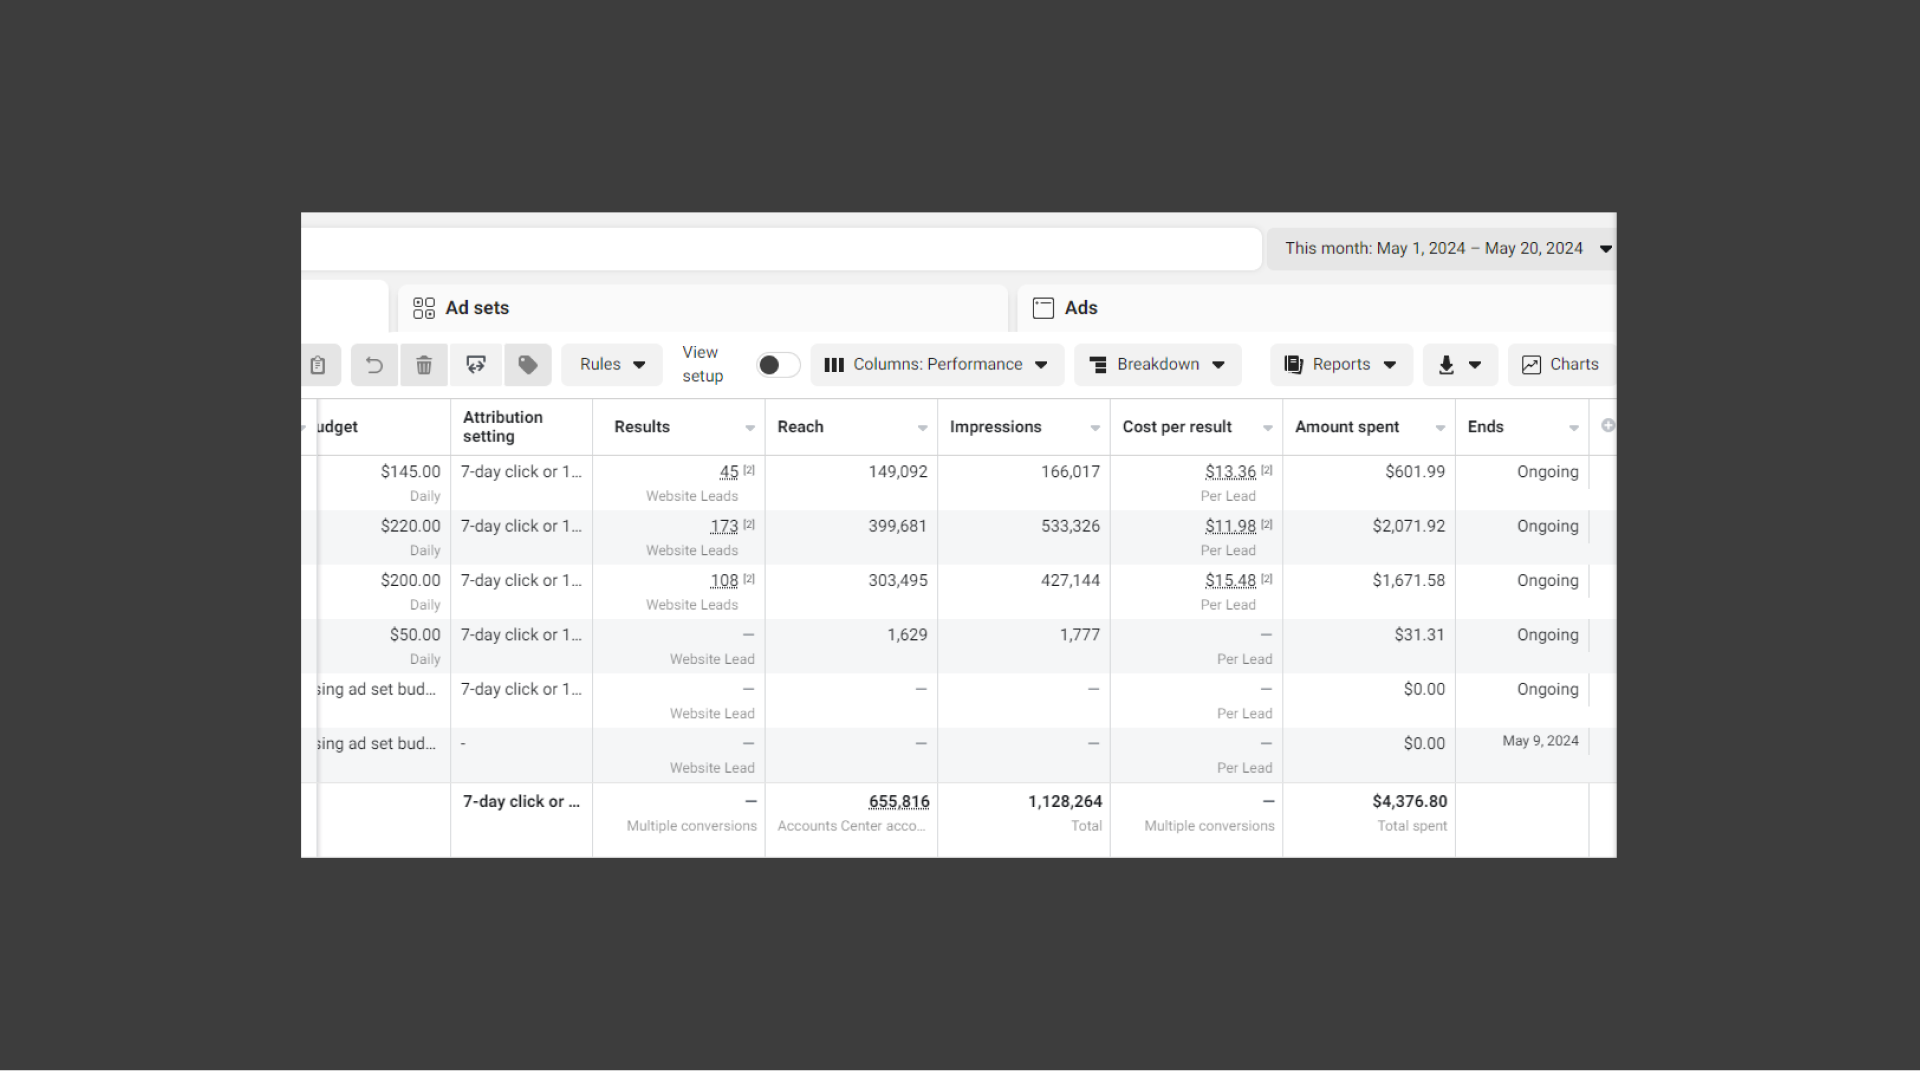The image size is (1920, 1080).
Task: Click the undo arrow icon
Action: [x=374, y=365]
